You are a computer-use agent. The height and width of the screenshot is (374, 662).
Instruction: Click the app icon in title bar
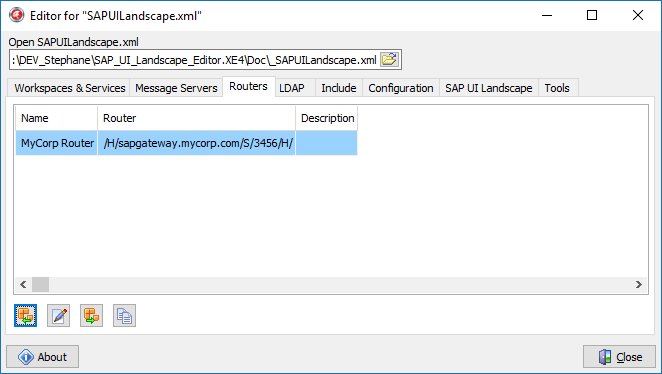[17, 15]
